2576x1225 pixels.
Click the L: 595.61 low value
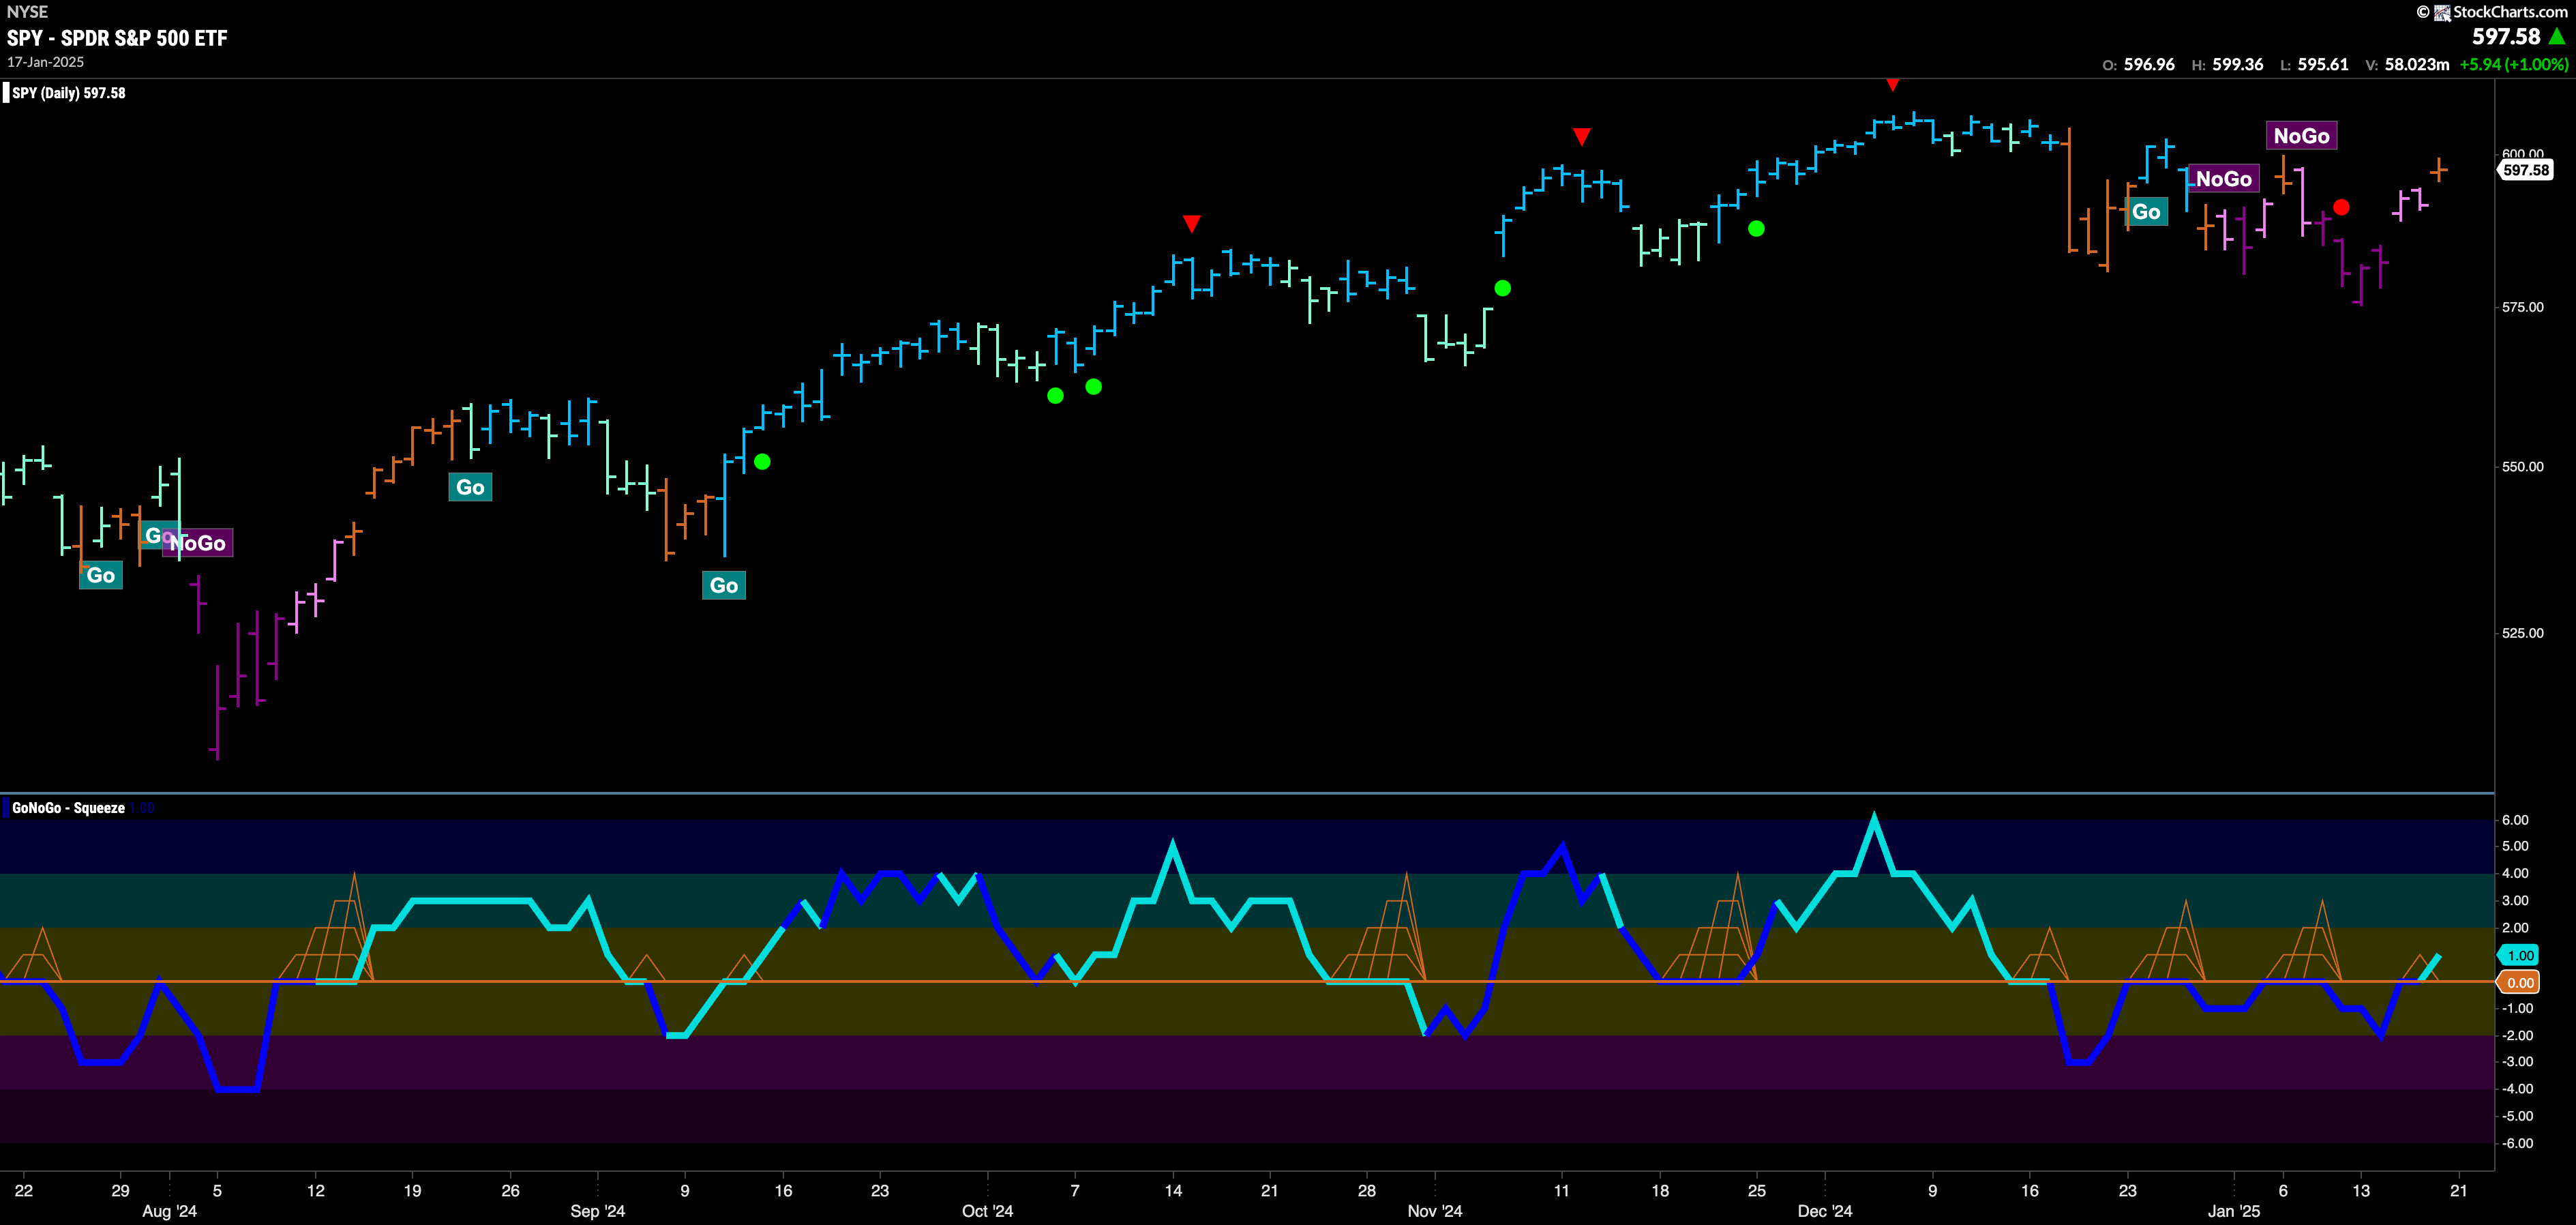click(x=2314, y=64)
